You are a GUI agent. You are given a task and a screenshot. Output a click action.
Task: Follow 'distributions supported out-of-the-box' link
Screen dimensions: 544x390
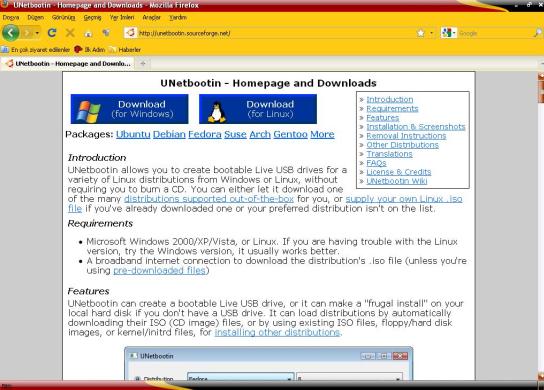(x=209, y=199)
